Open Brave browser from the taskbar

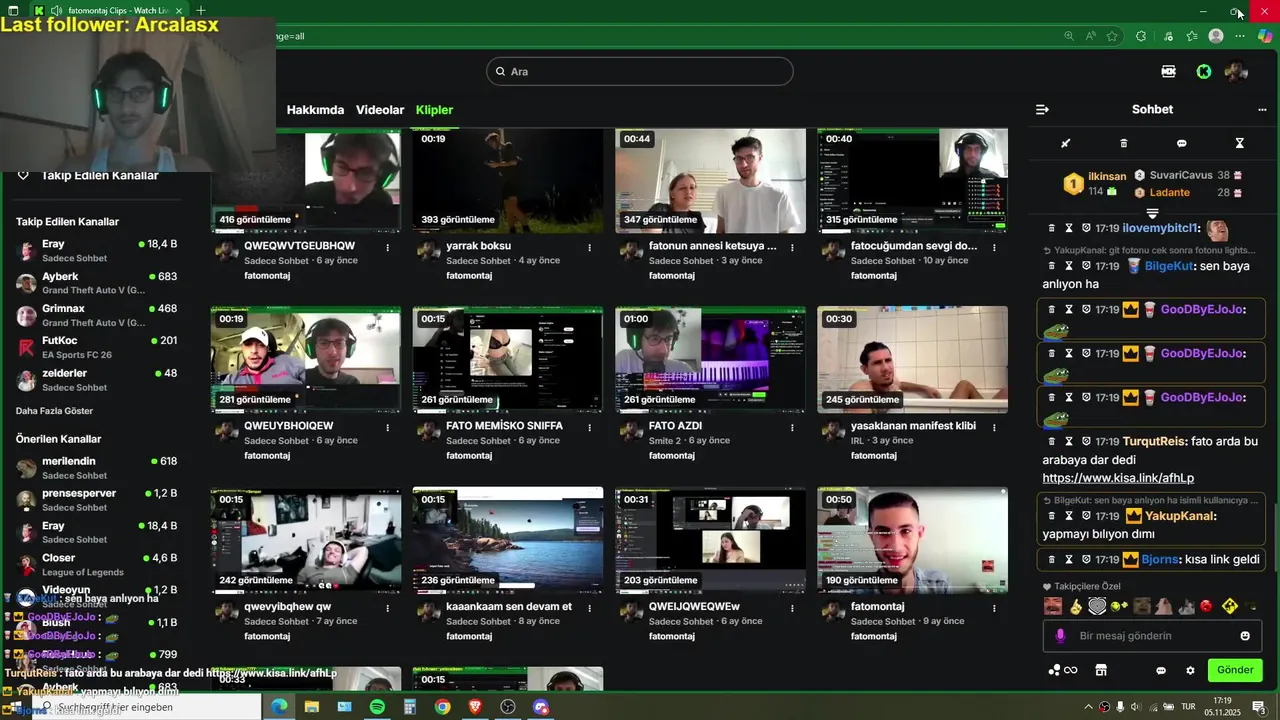pyautogui.click(x=475, y=707)
